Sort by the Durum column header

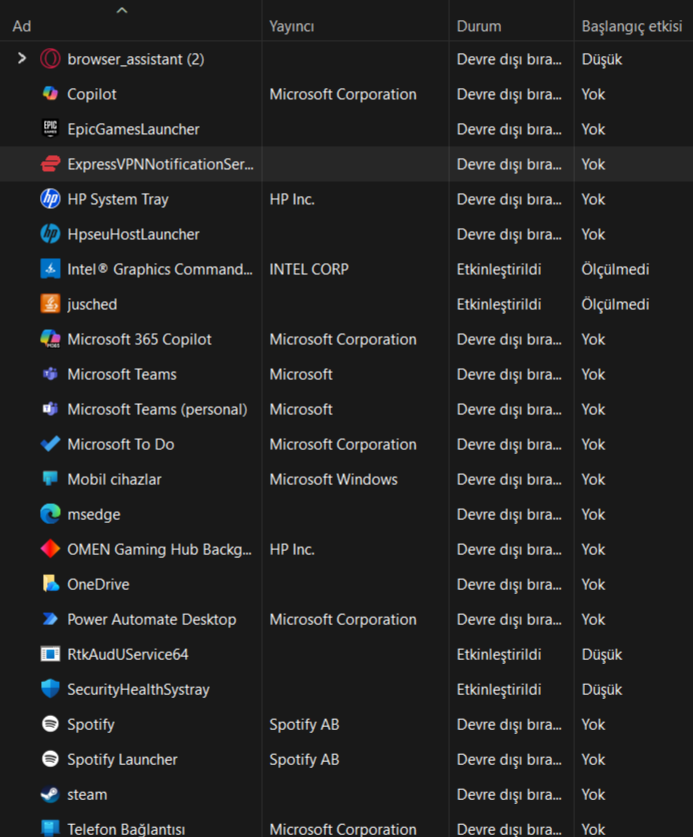tap(479, 26)
